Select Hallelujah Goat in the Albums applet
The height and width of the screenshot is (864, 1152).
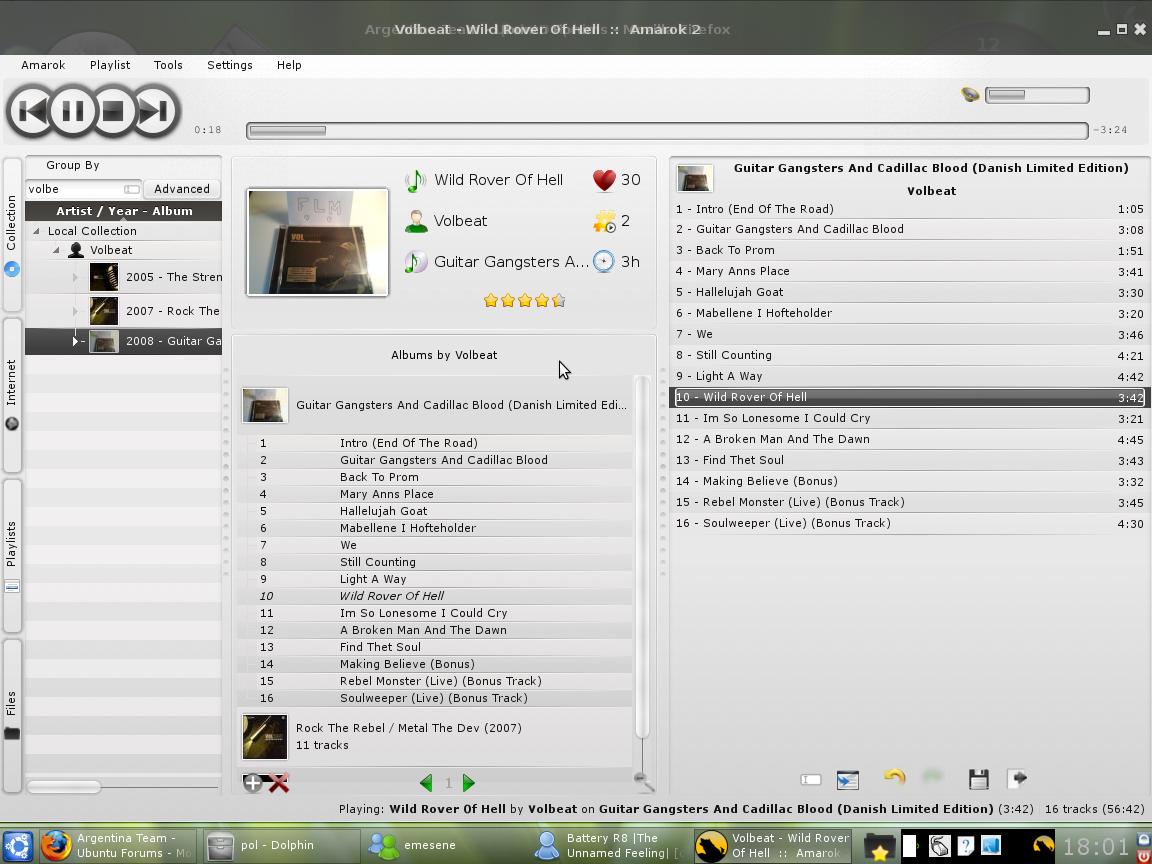[384, 511]
